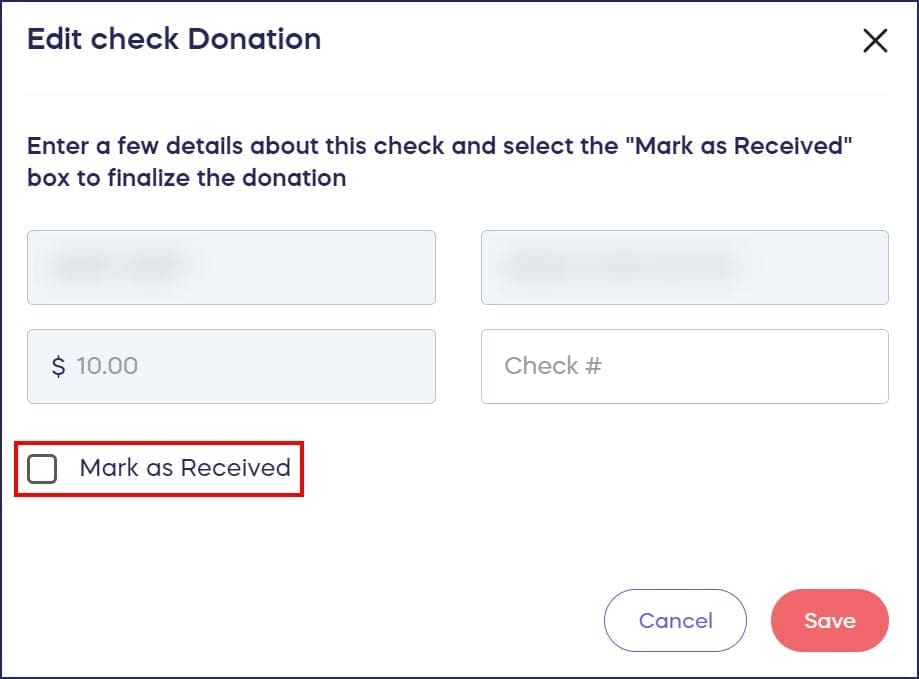
Task: Click the X icon in the dialog corner
Action: tap(875, 41)
